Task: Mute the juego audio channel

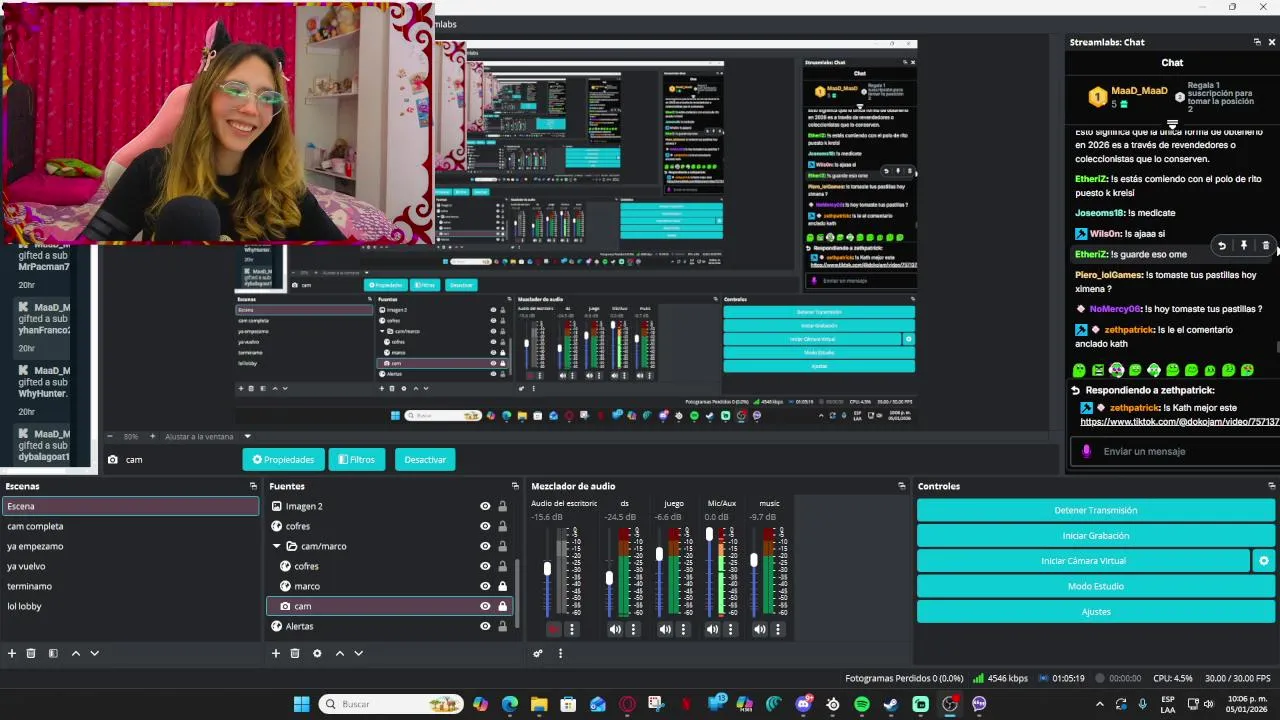Action: pyautogui.click(x=665, y=629)
